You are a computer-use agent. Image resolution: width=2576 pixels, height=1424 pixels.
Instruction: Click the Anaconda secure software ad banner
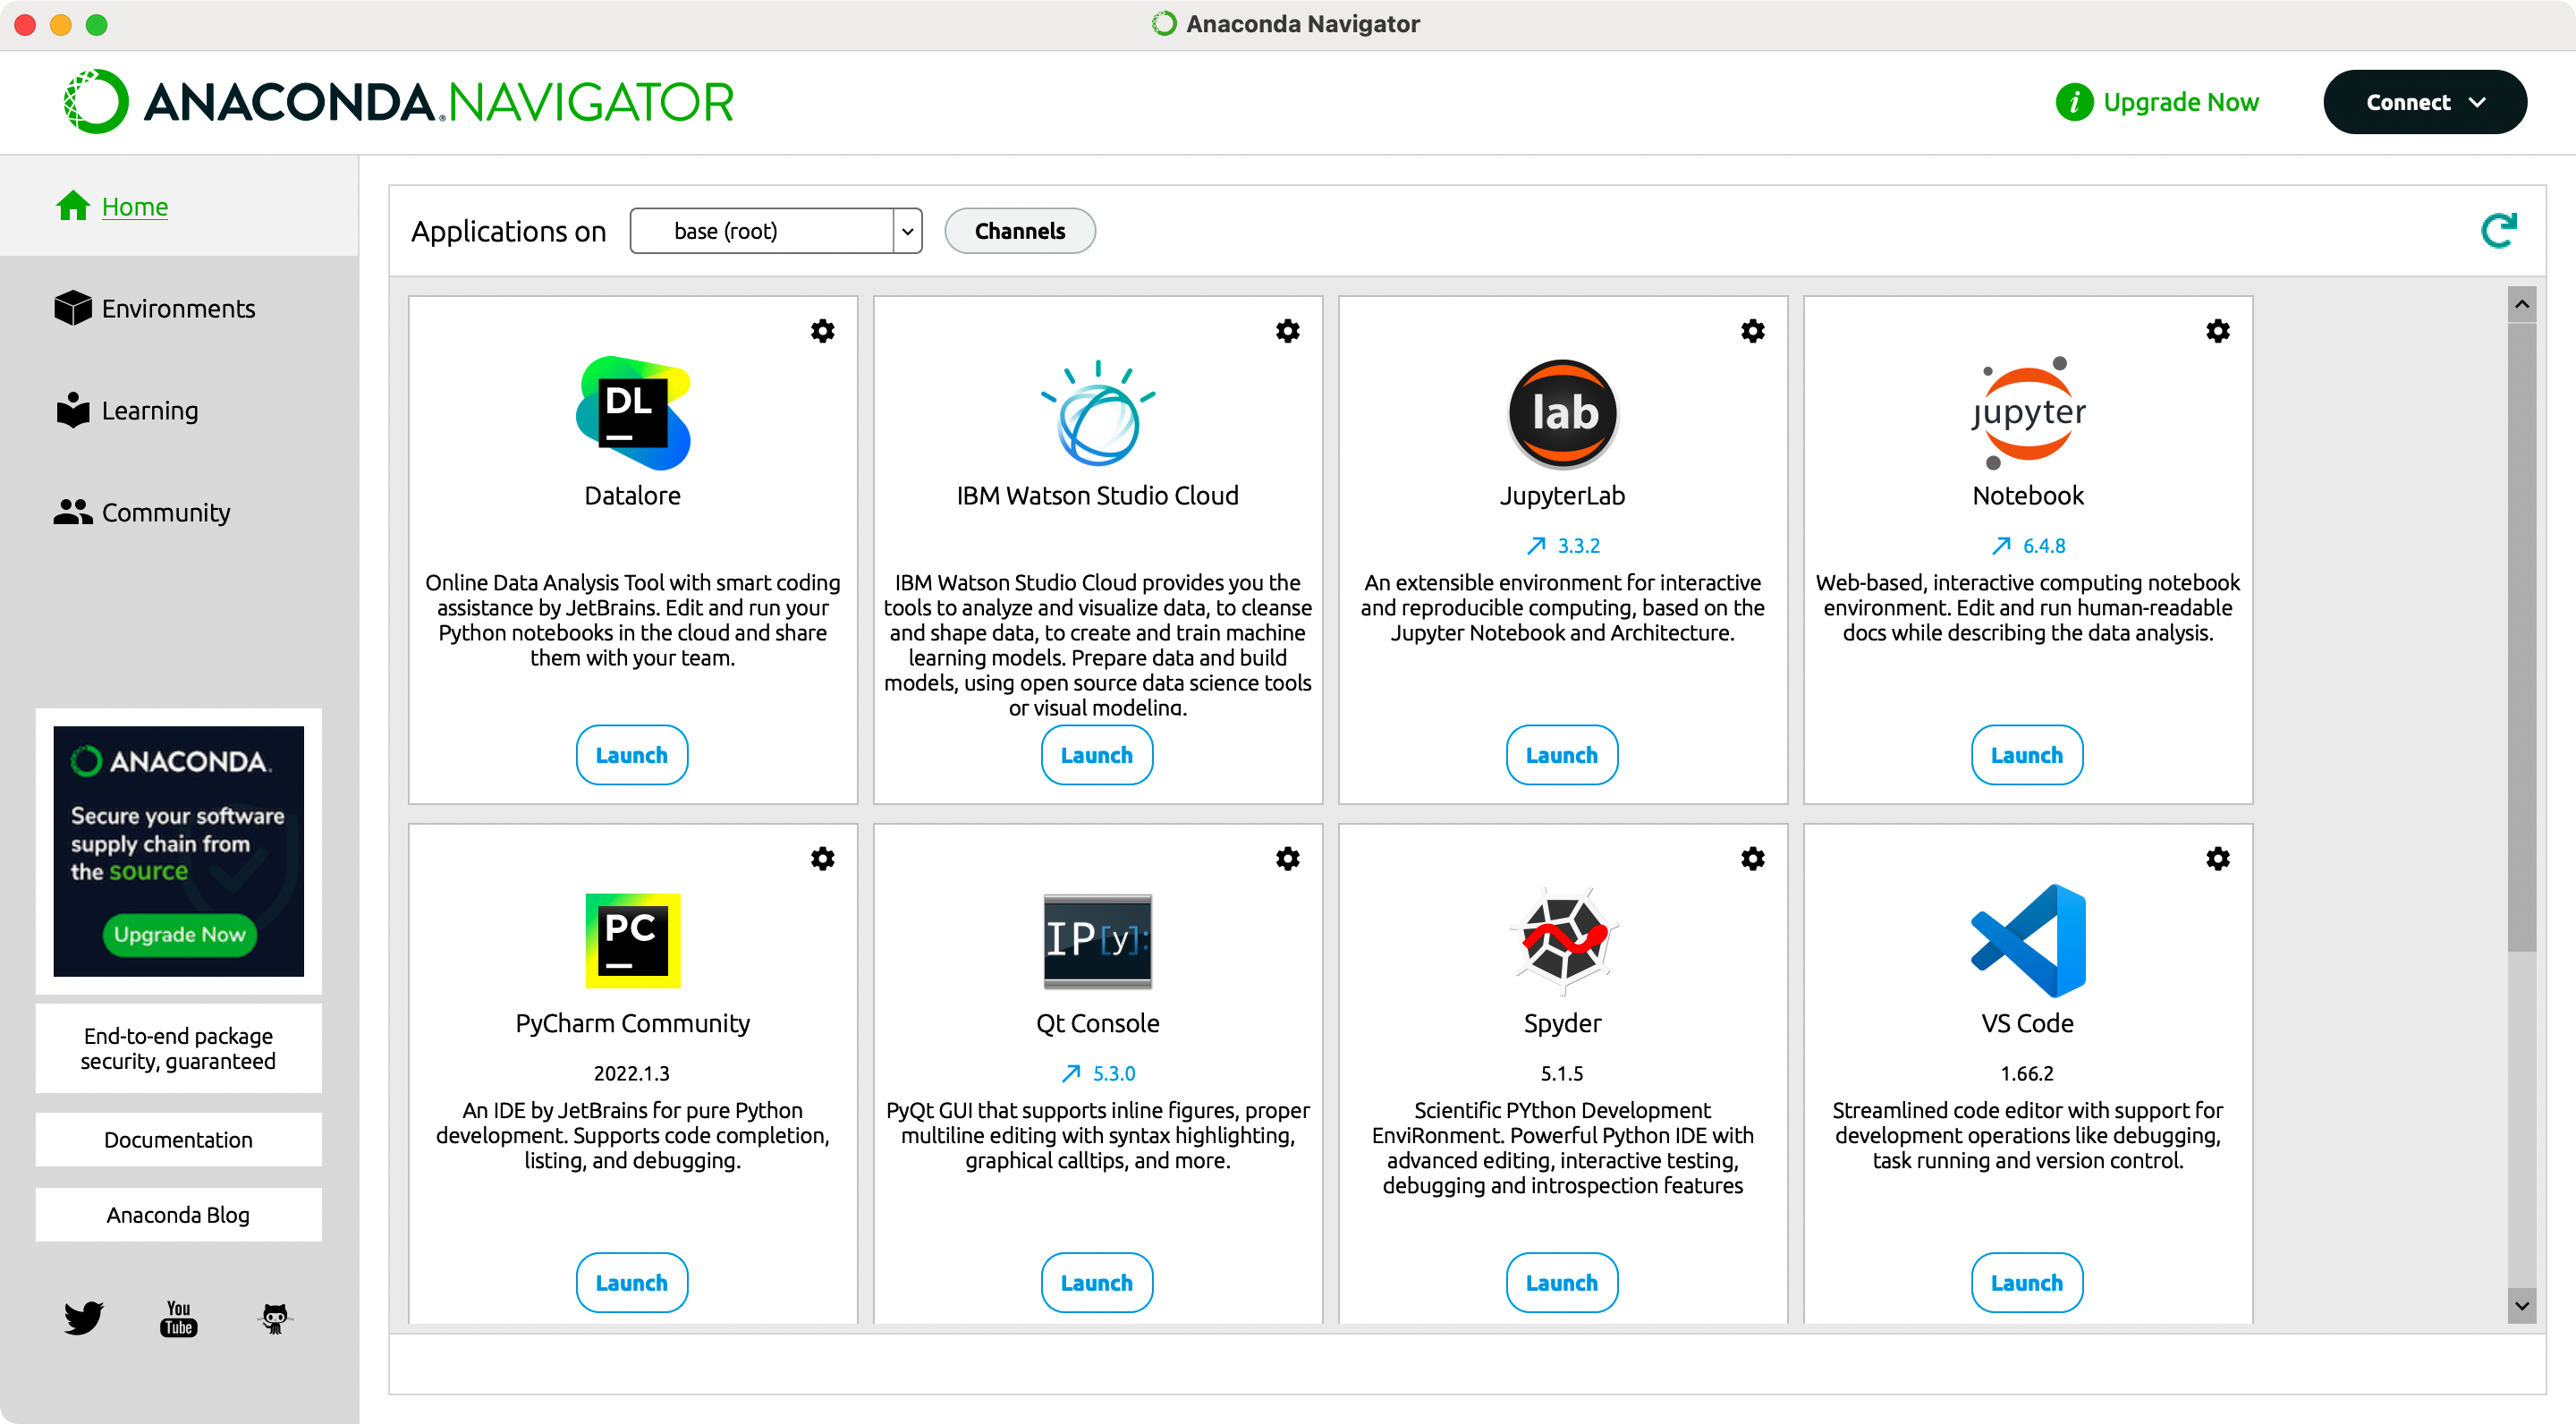tap(178, 851)
